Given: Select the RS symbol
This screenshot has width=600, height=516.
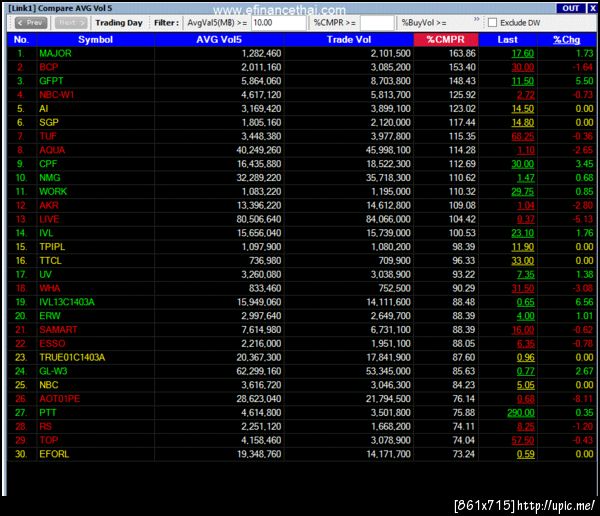Looking at the screenshot, I should point(46,426).
